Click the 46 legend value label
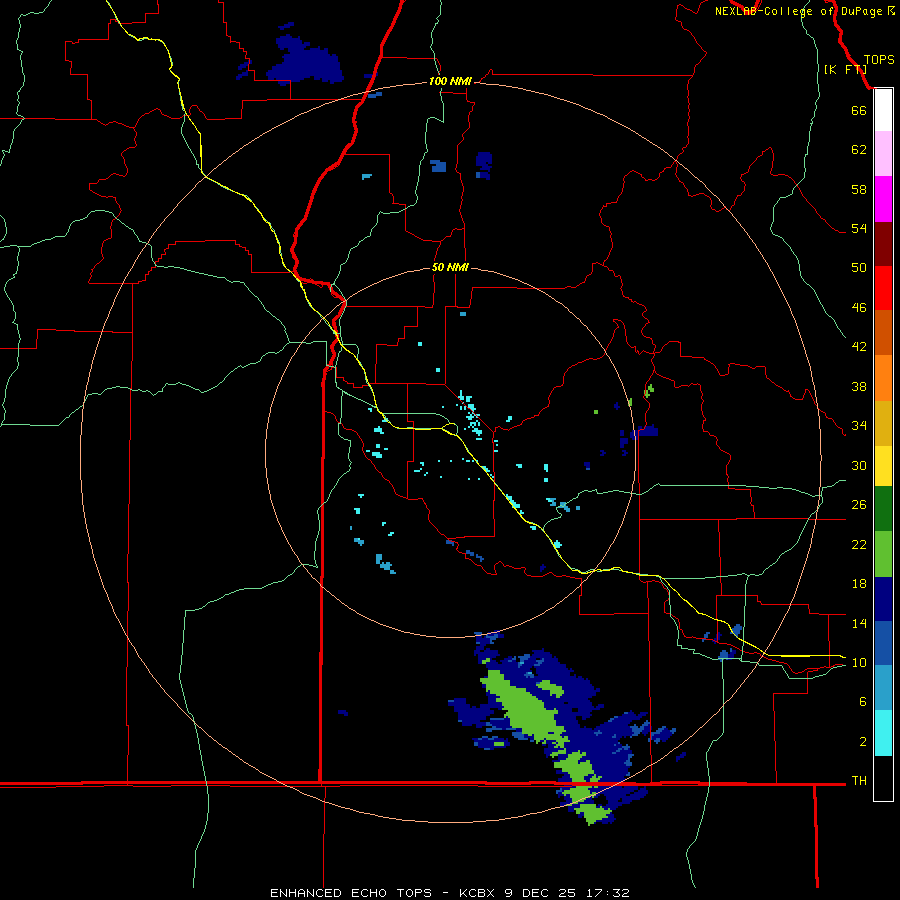The height and width of the screenshot is (900, 900). pyautogui.click(x=859, y=308)
